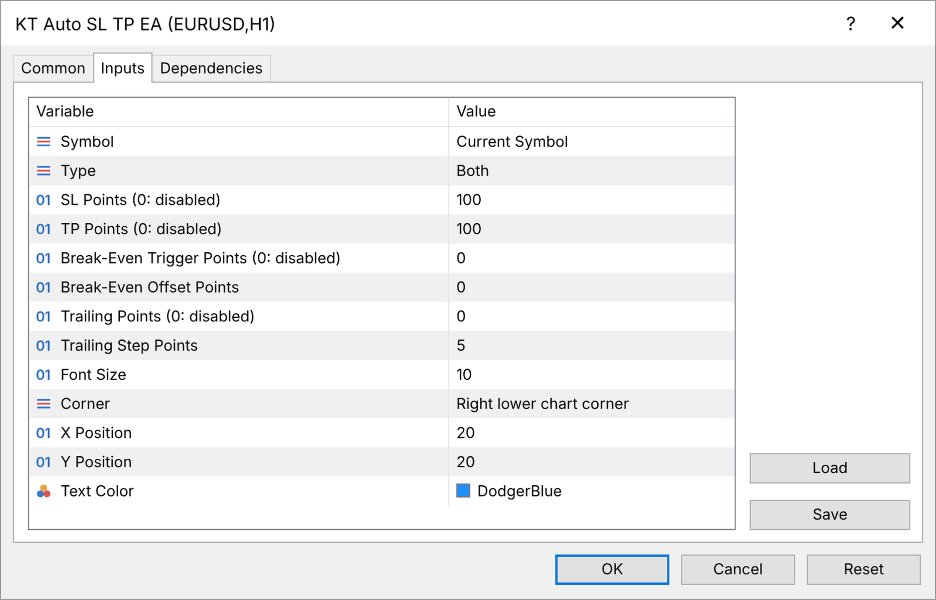Click the enum icon beside Symbol
The height and width of the screenshot is (600, 936).
(44, 141)
